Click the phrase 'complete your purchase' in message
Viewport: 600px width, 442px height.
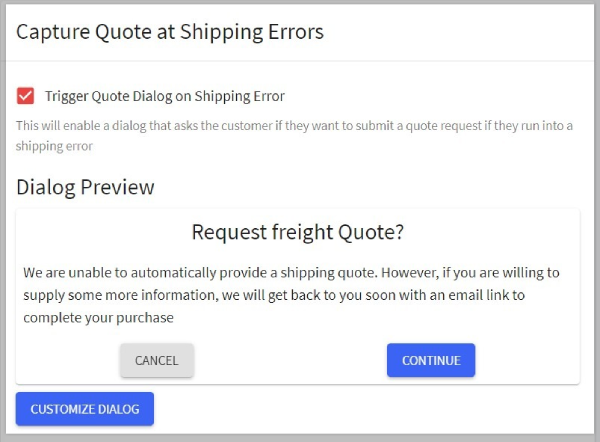point(99,318)
